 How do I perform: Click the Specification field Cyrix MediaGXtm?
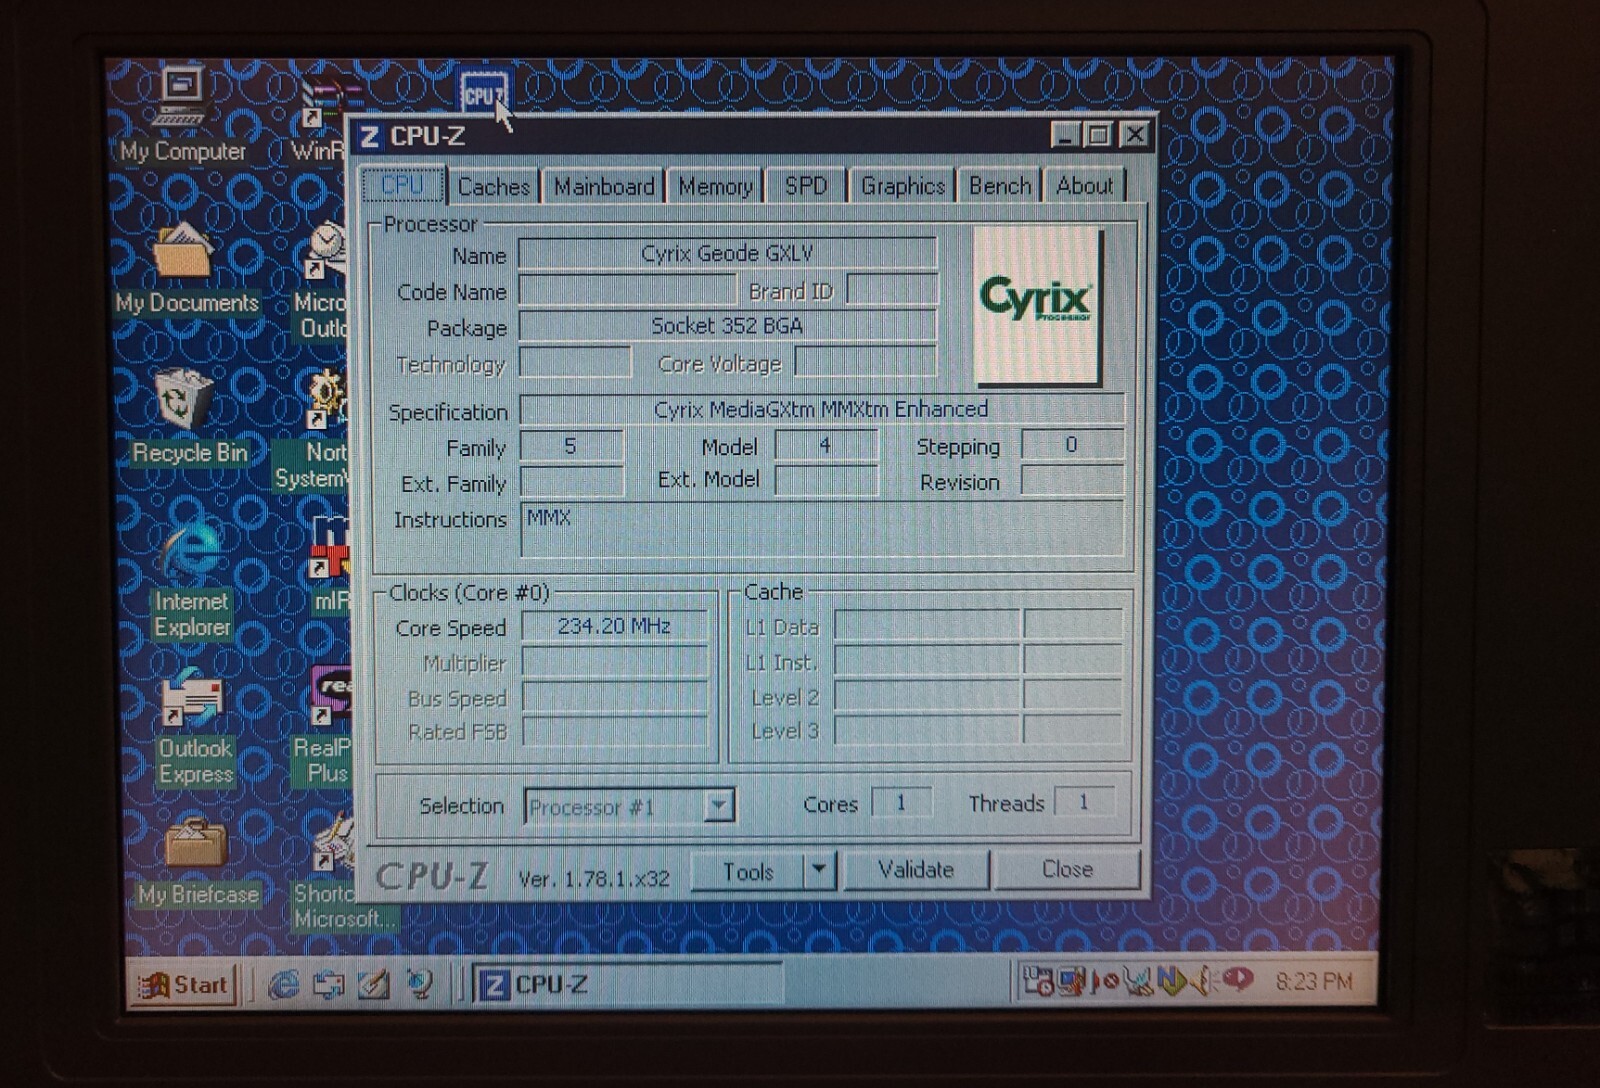coord(821,409)
